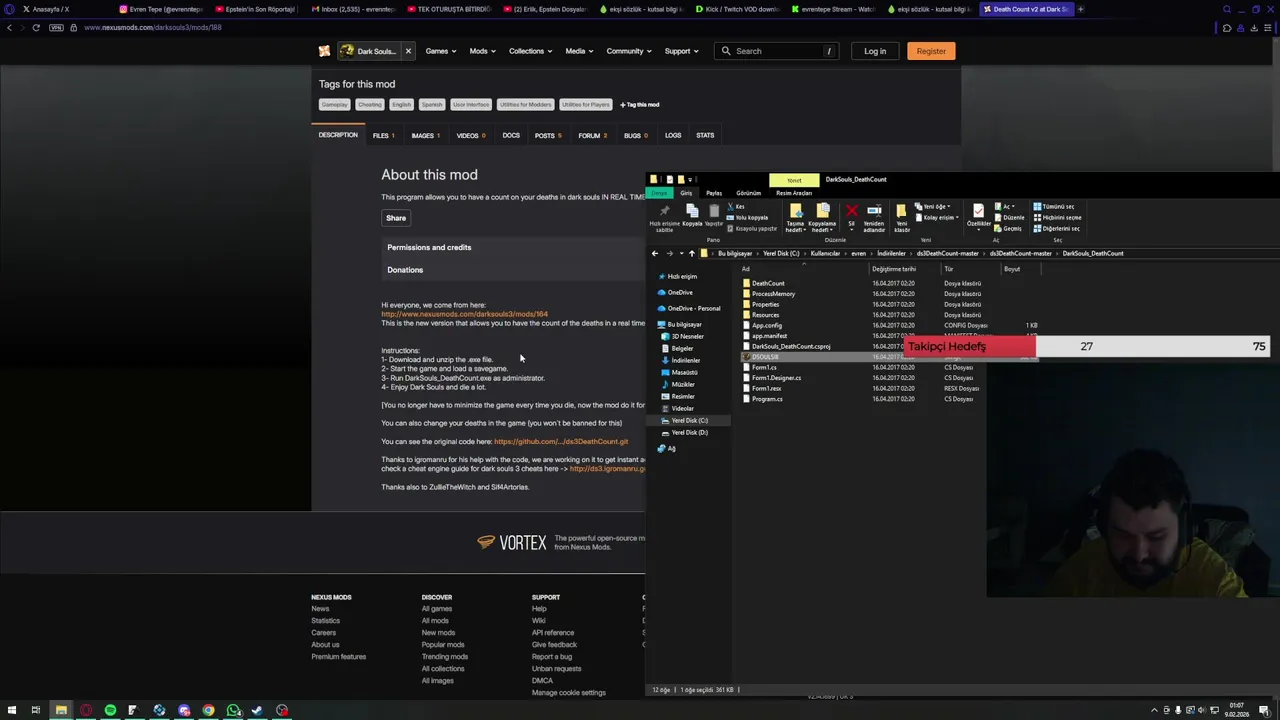Click Geçmiş (history) in the ribbon
The height and width of the screenshot is (720, 1280).
1009,229
